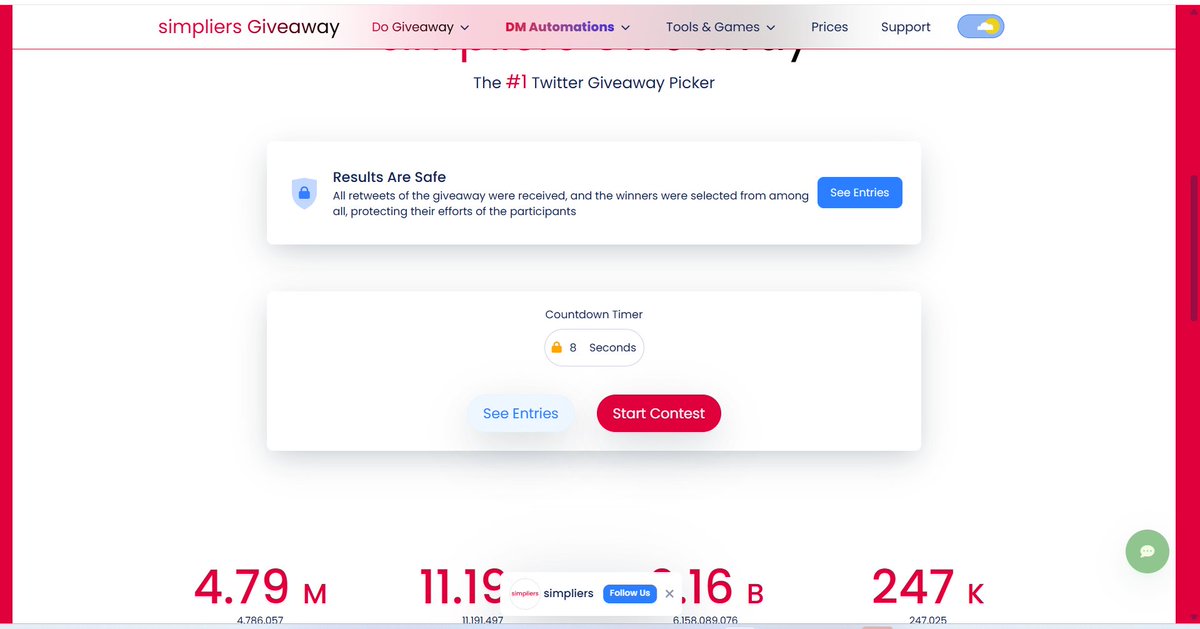Click the 247 K statistic
The width and height of the screenshot is (1200, 629).
pos(928,587)
